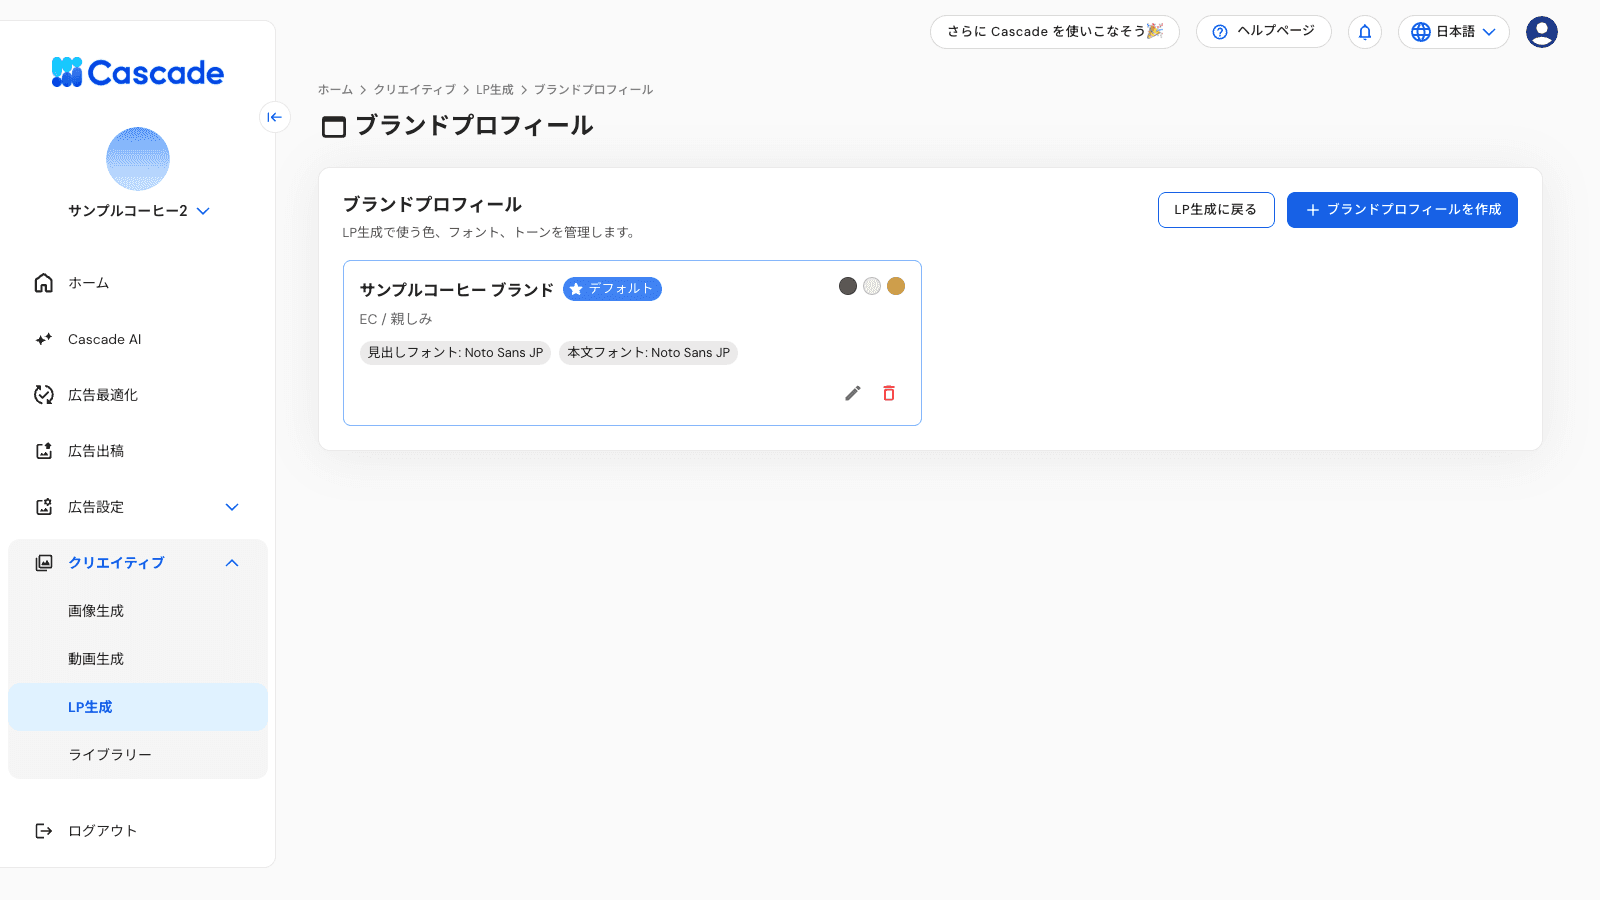Click the globe language icon

(x=1421, y=32)
